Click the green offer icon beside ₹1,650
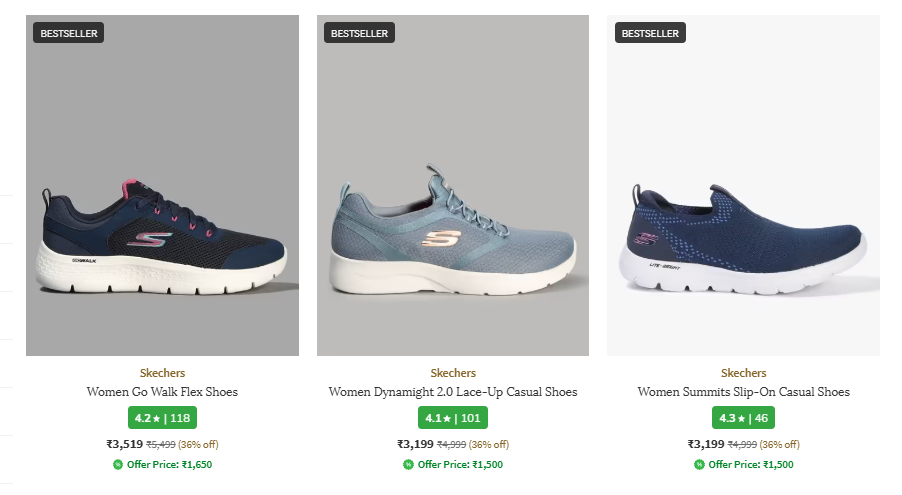Viewport: 902px width, 495px height. point(118,464)
